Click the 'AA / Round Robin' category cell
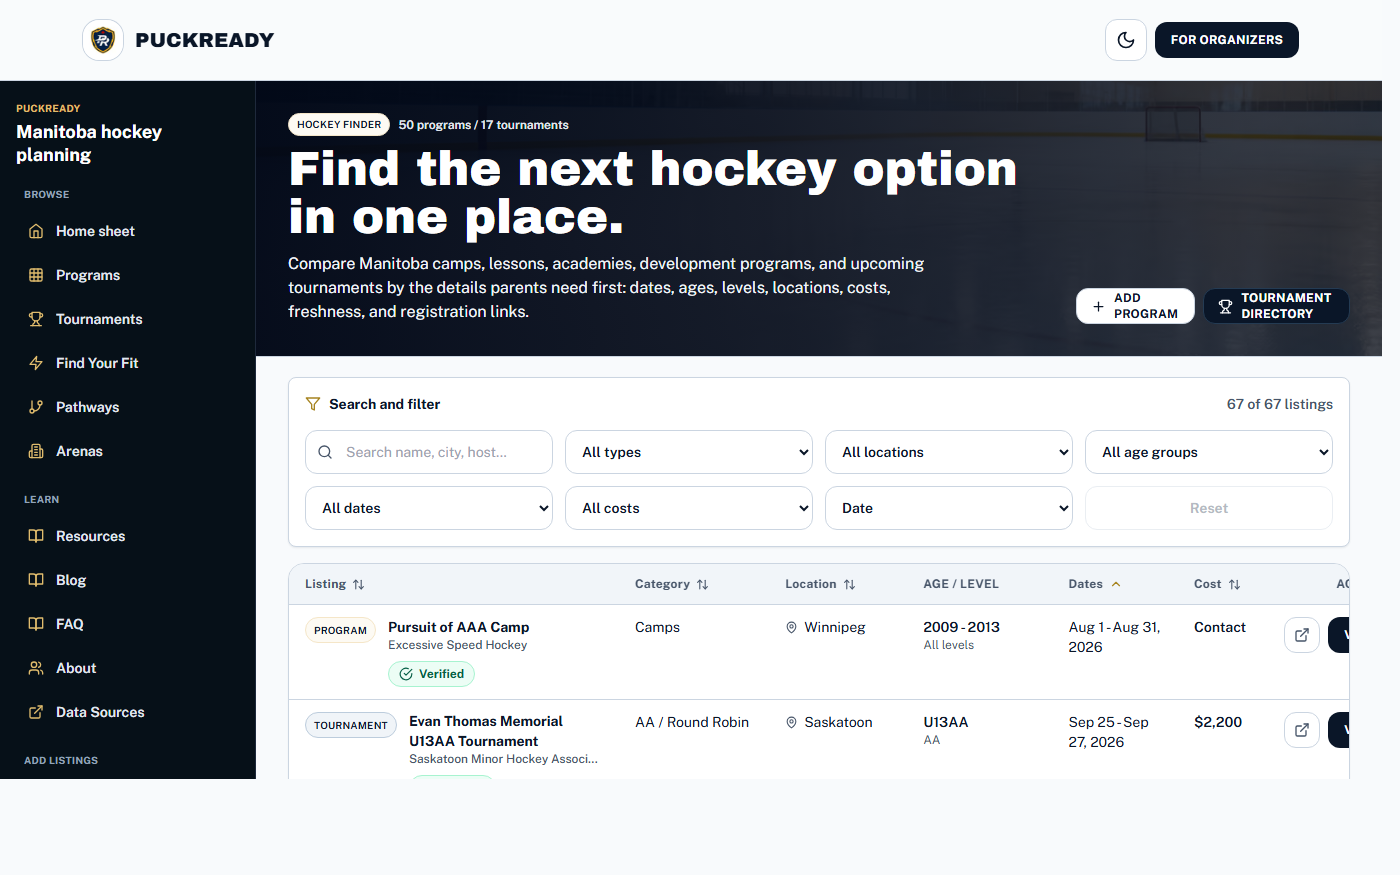Image resolution: width=1400 pixels, height=875 pixels. click(692, 722)
